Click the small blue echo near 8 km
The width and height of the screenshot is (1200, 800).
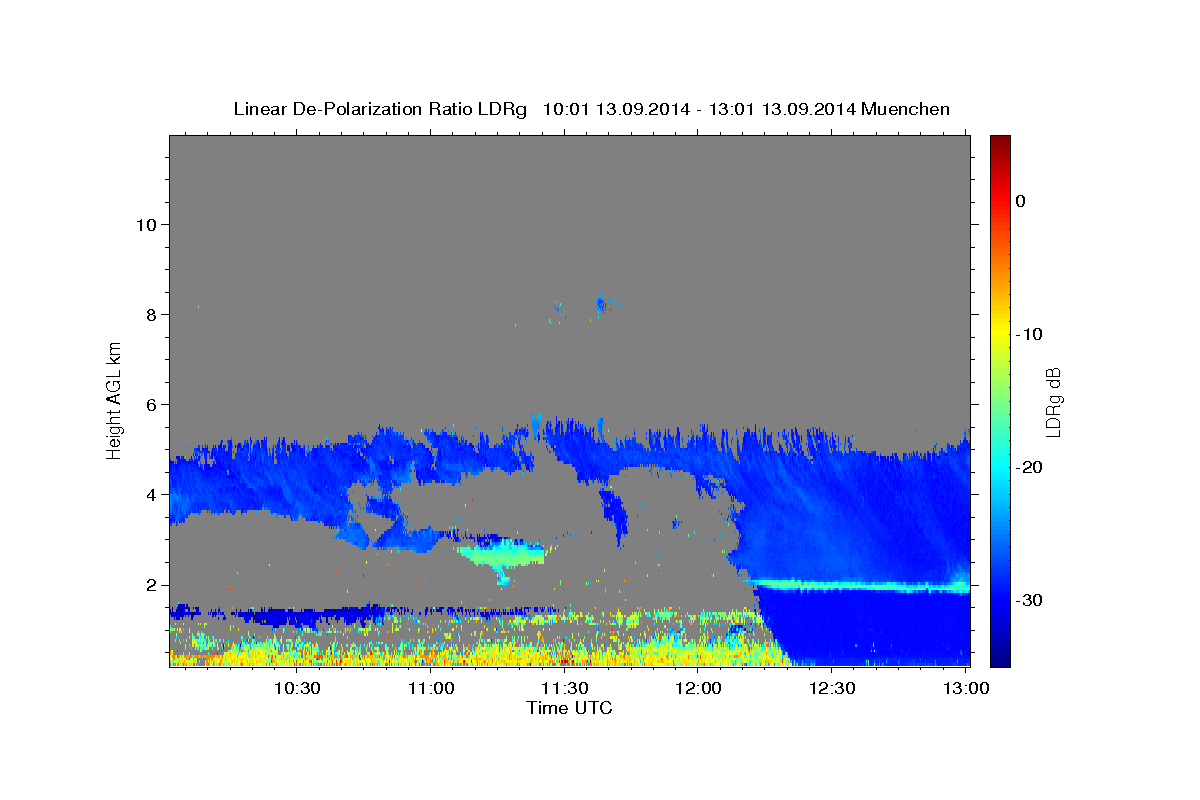pos(600,305)
